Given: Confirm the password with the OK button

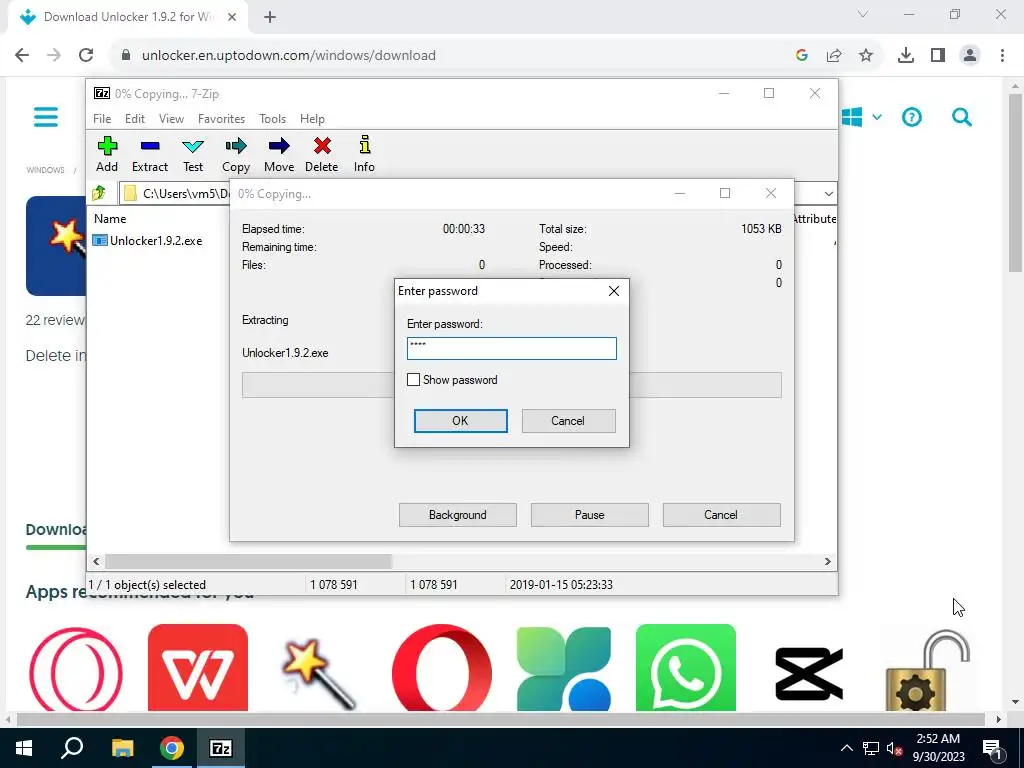Looking at the screenshot, I should pyautogui.click(x=460, y=421).
